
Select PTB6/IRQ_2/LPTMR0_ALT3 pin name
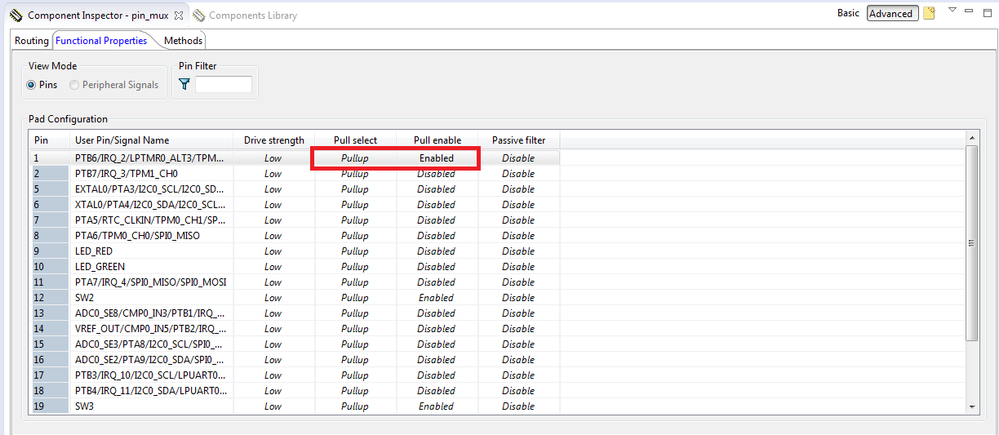click(x=150, y=158)
